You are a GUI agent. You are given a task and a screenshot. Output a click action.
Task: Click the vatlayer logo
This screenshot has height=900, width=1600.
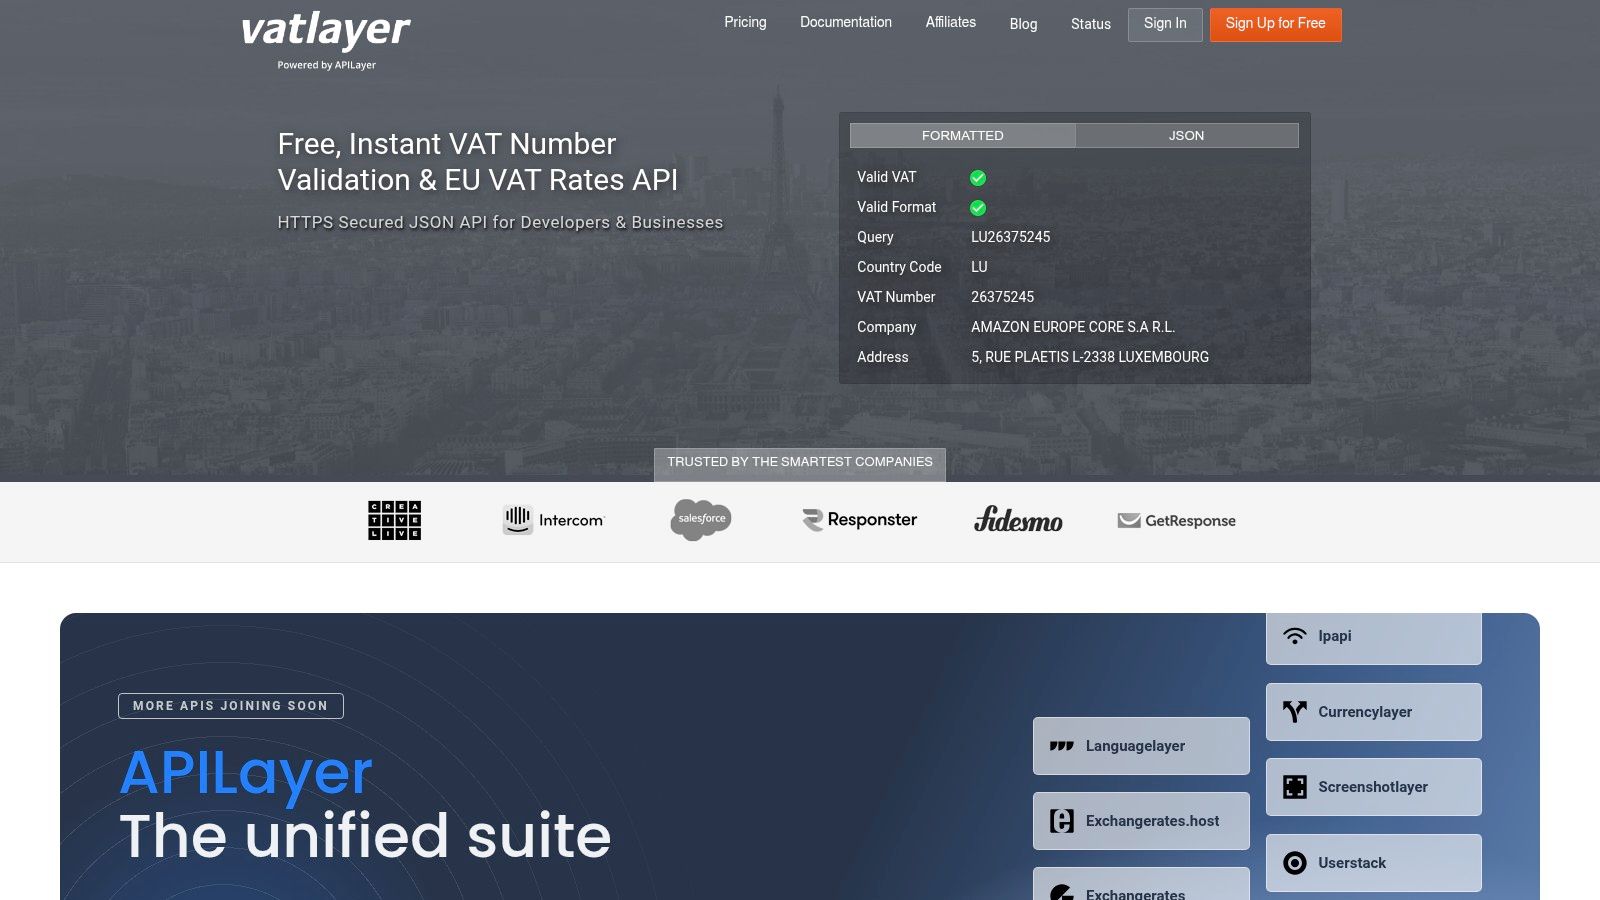tap(326, 30)
